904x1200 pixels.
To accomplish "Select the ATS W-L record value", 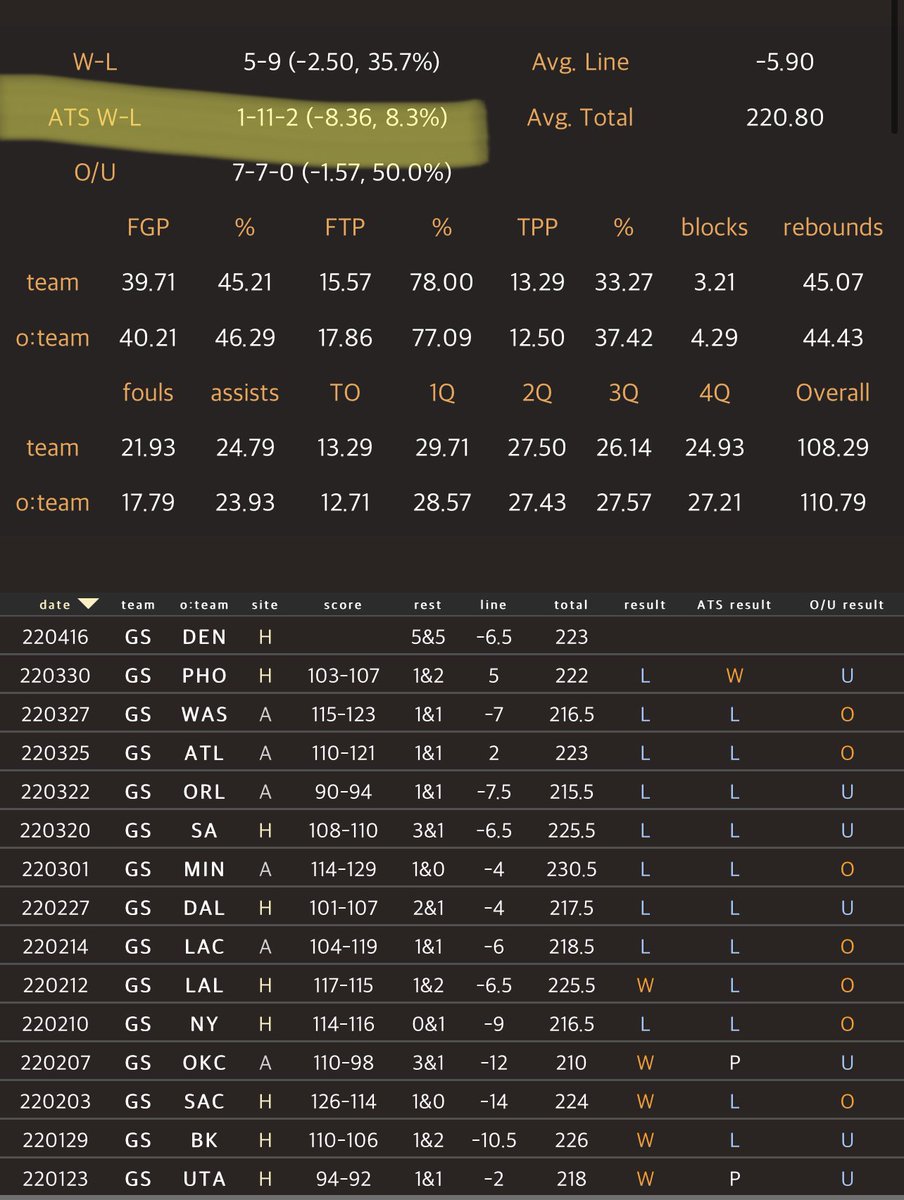I will (341, 117).
